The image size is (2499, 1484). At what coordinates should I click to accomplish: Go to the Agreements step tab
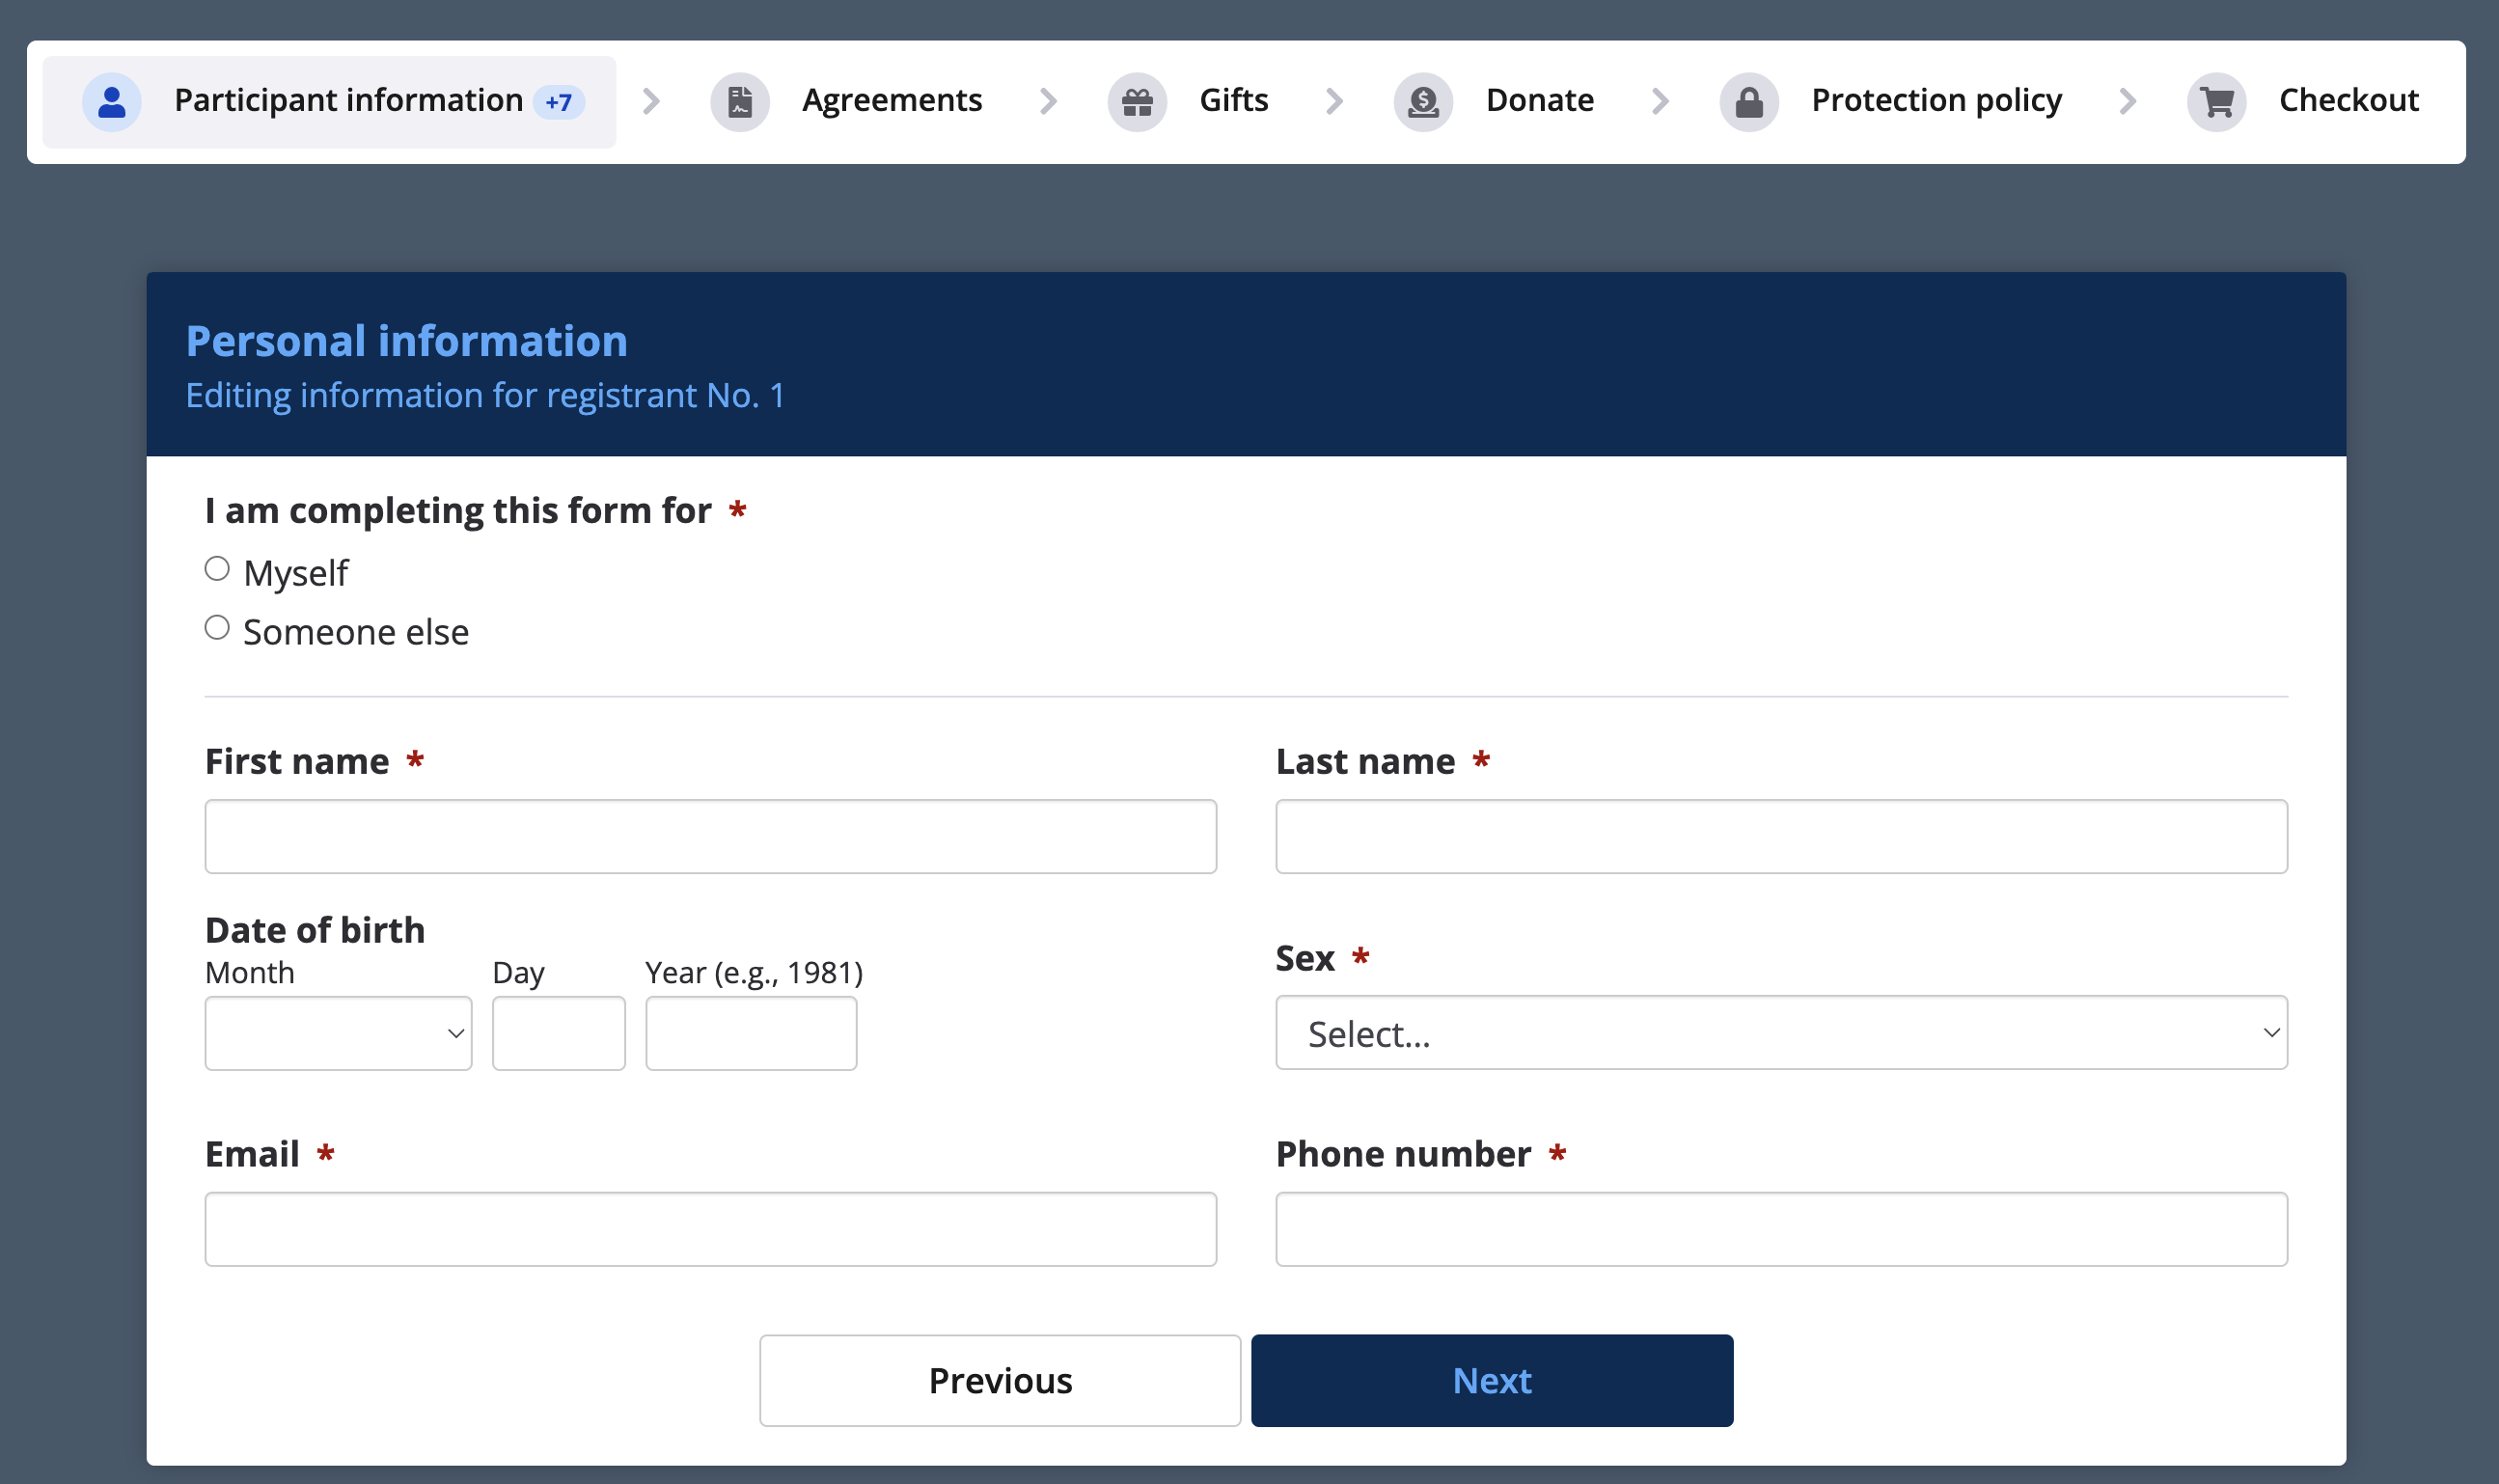coord(891,101)
